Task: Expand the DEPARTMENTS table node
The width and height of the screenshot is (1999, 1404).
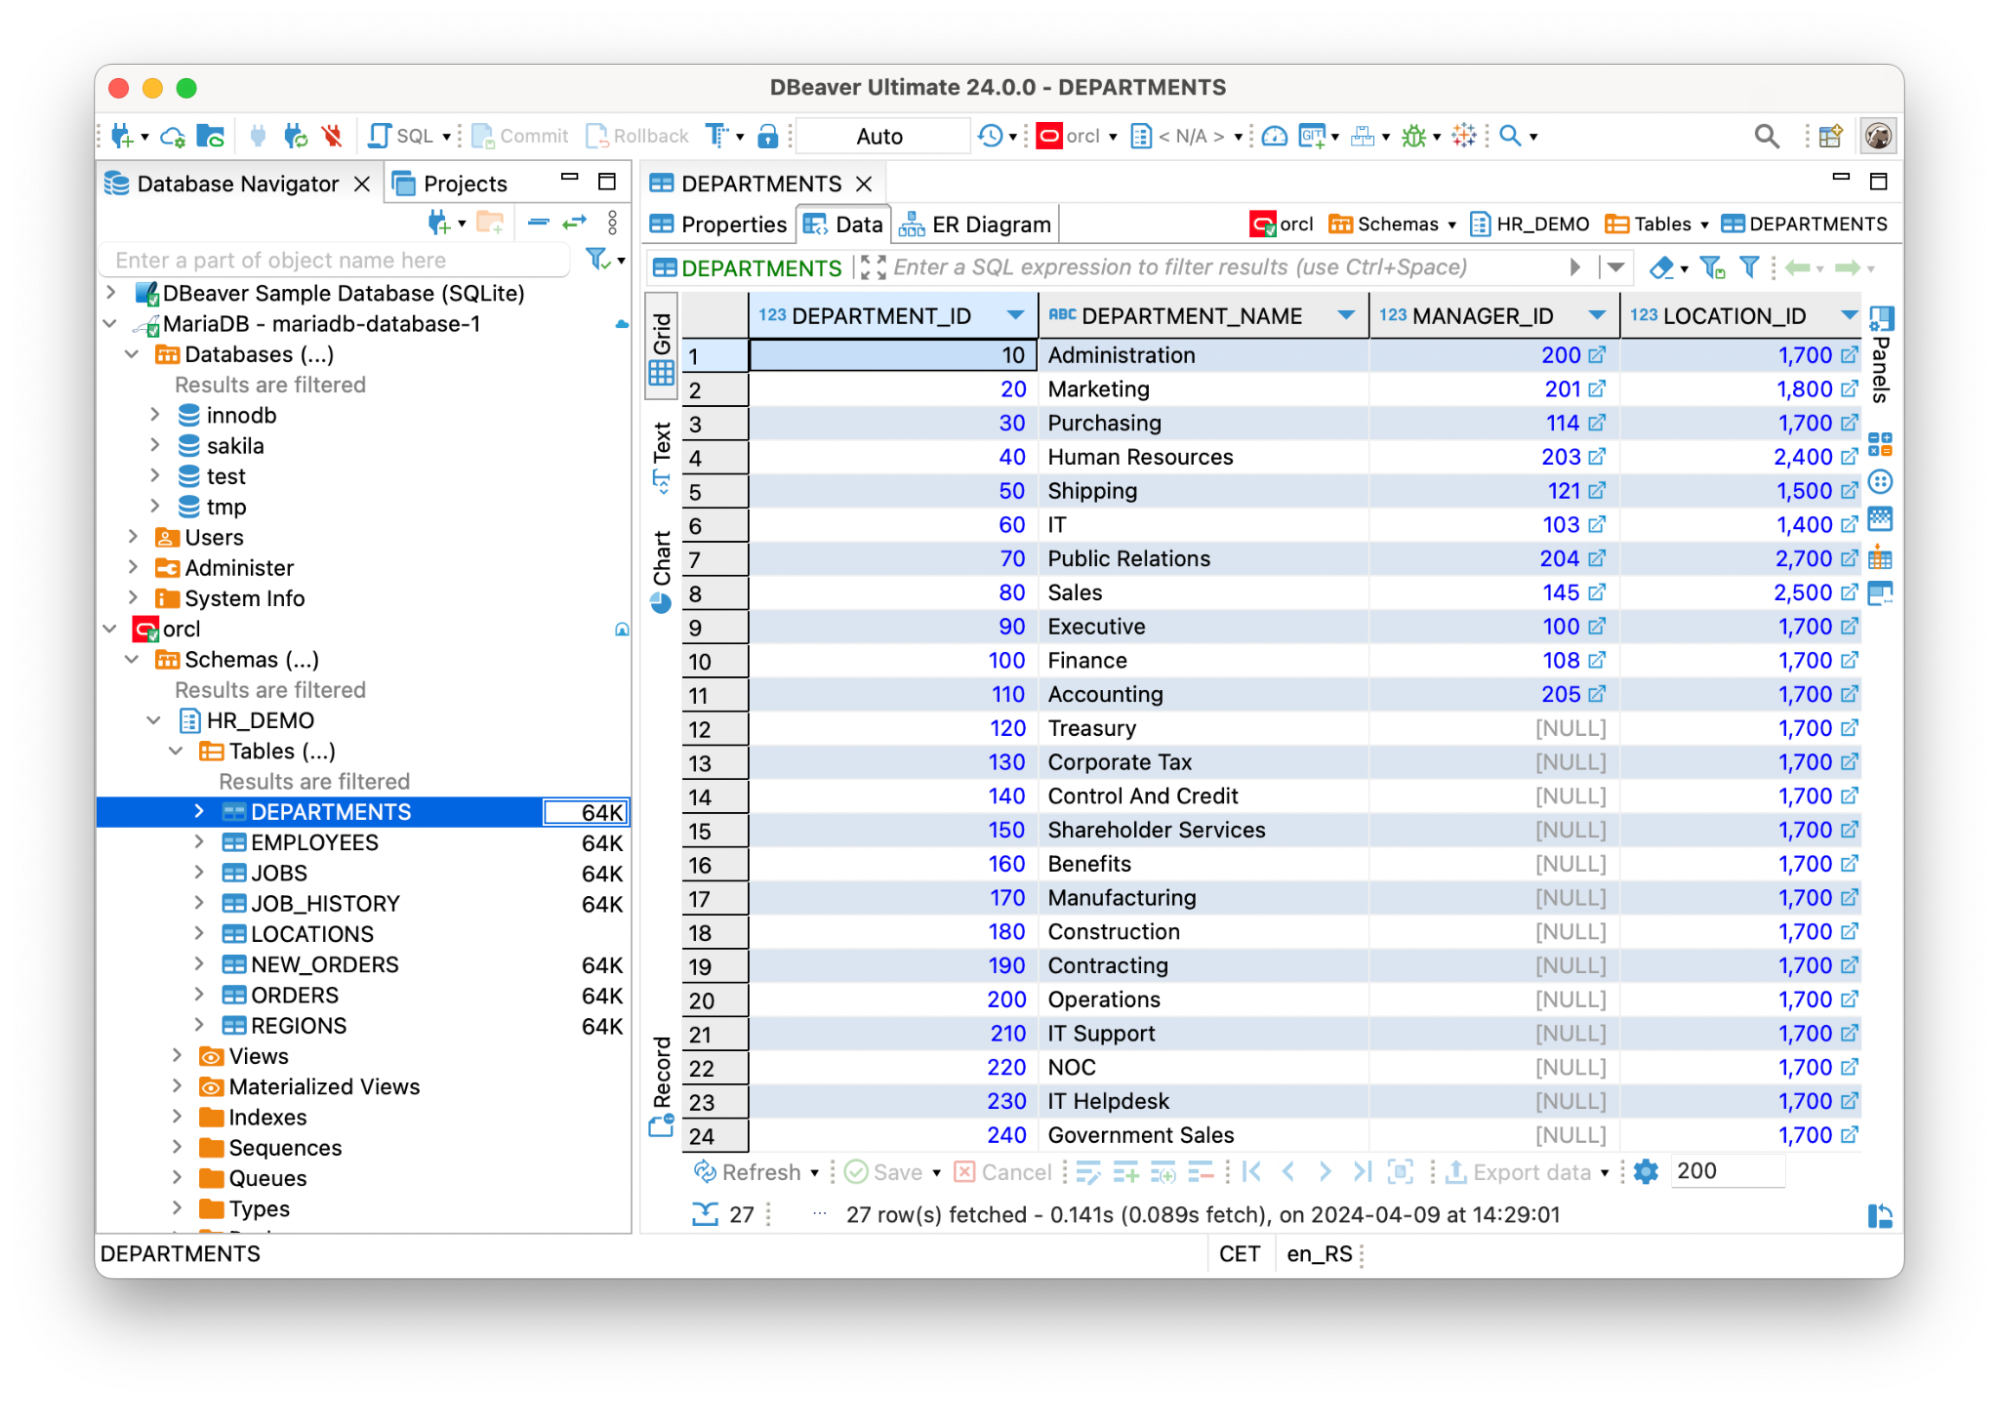Action: click(198, 811)
